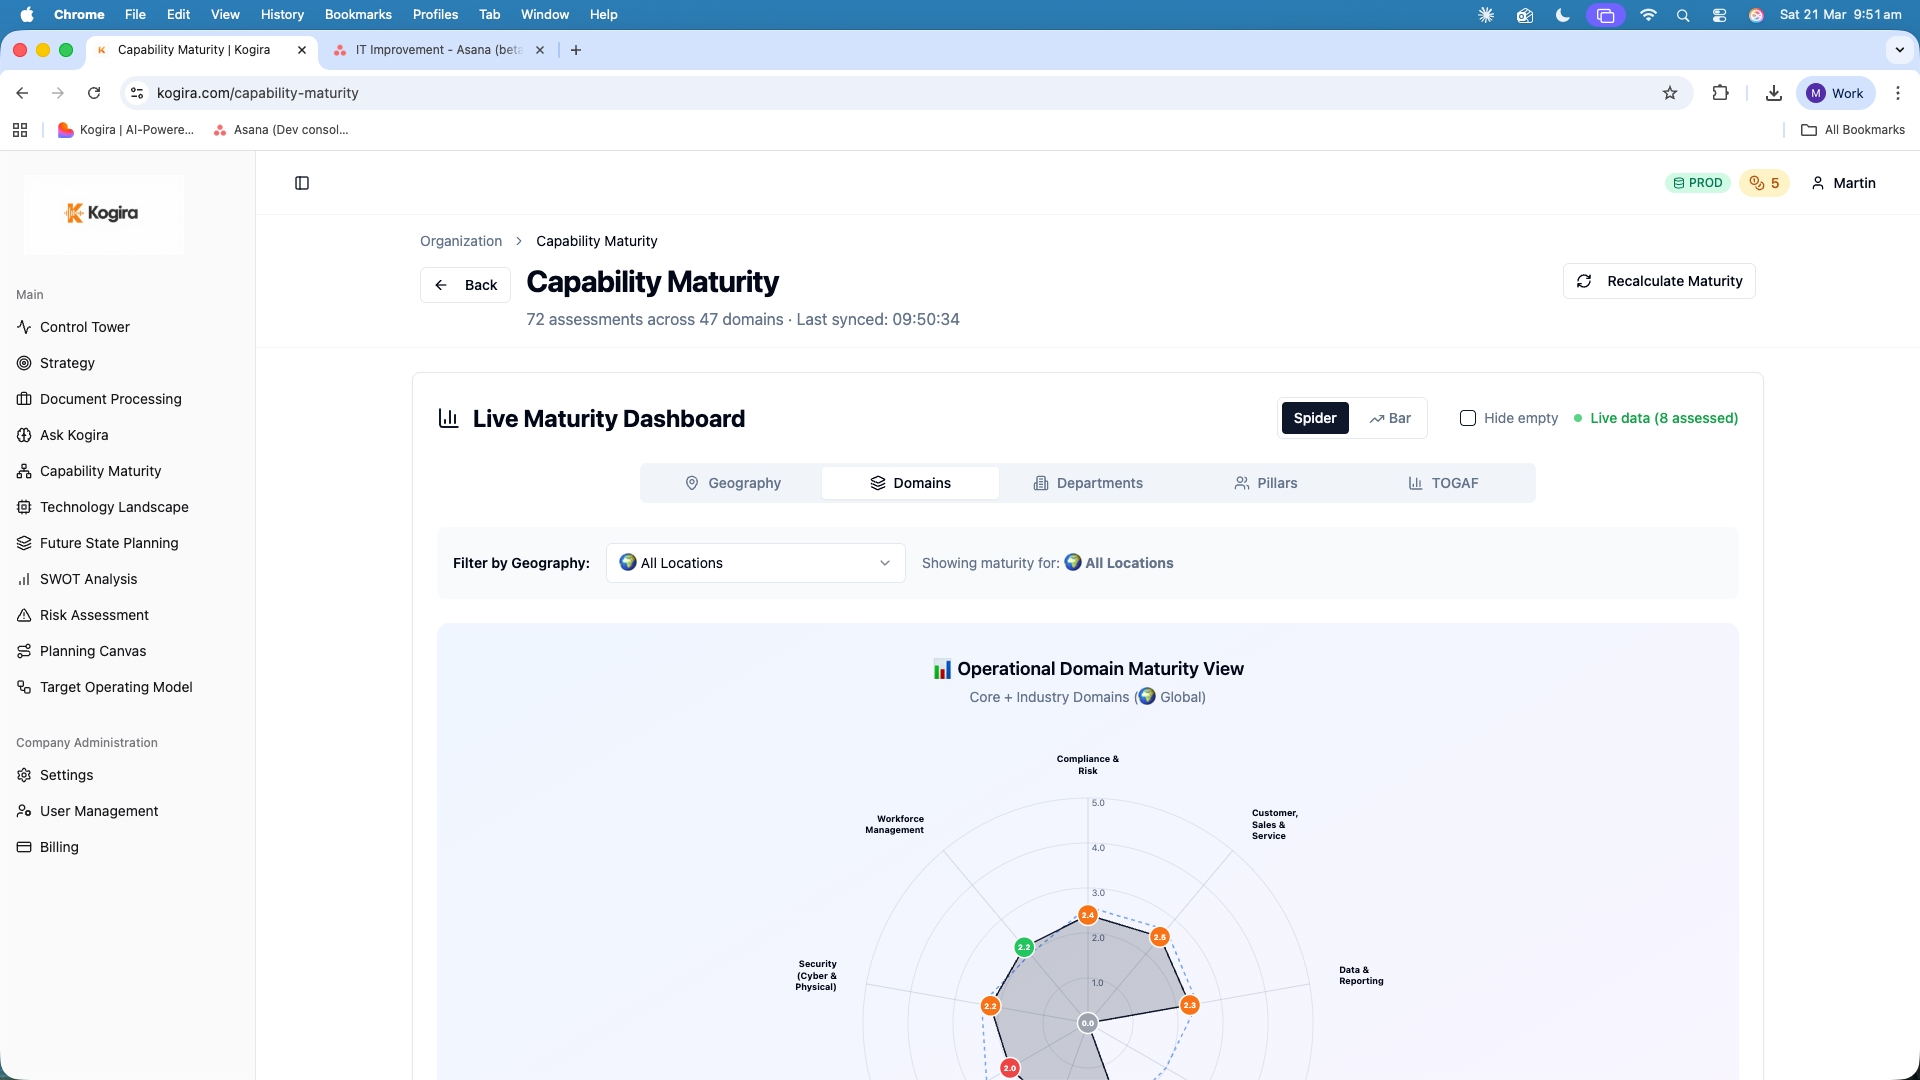Open Control Tower from the sidebar
Screen dimensions: 1920x1080
pyautogui.click(x=84, y=327)
